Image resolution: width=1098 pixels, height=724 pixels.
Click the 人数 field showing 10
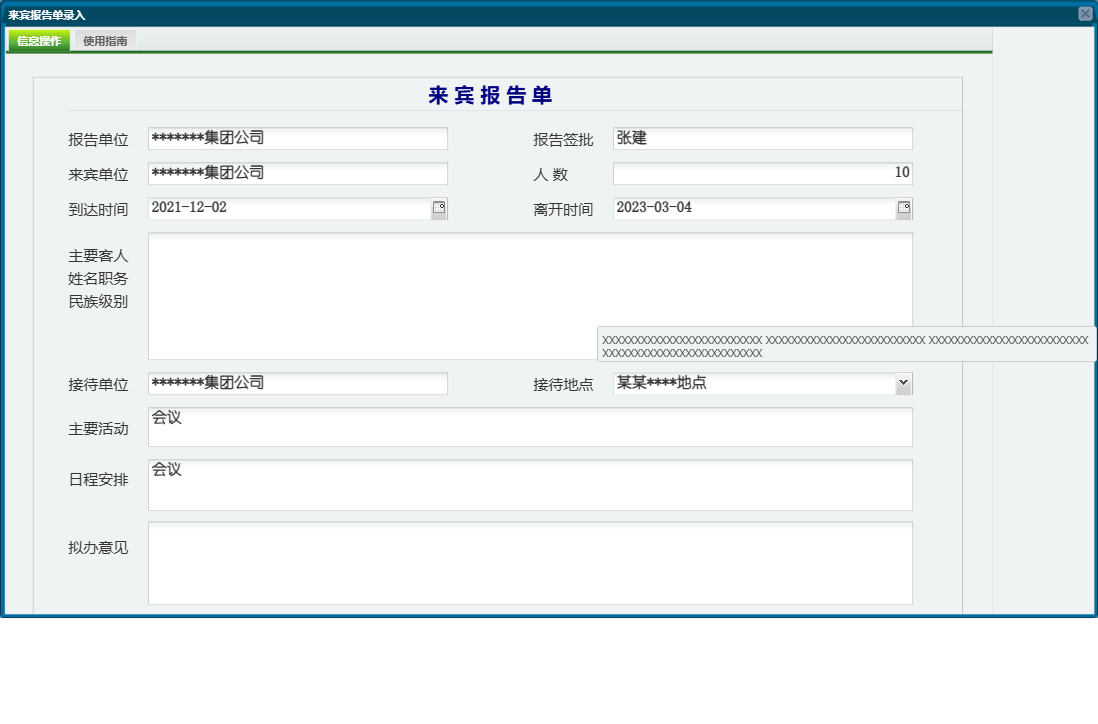click(x=763, y=173)
